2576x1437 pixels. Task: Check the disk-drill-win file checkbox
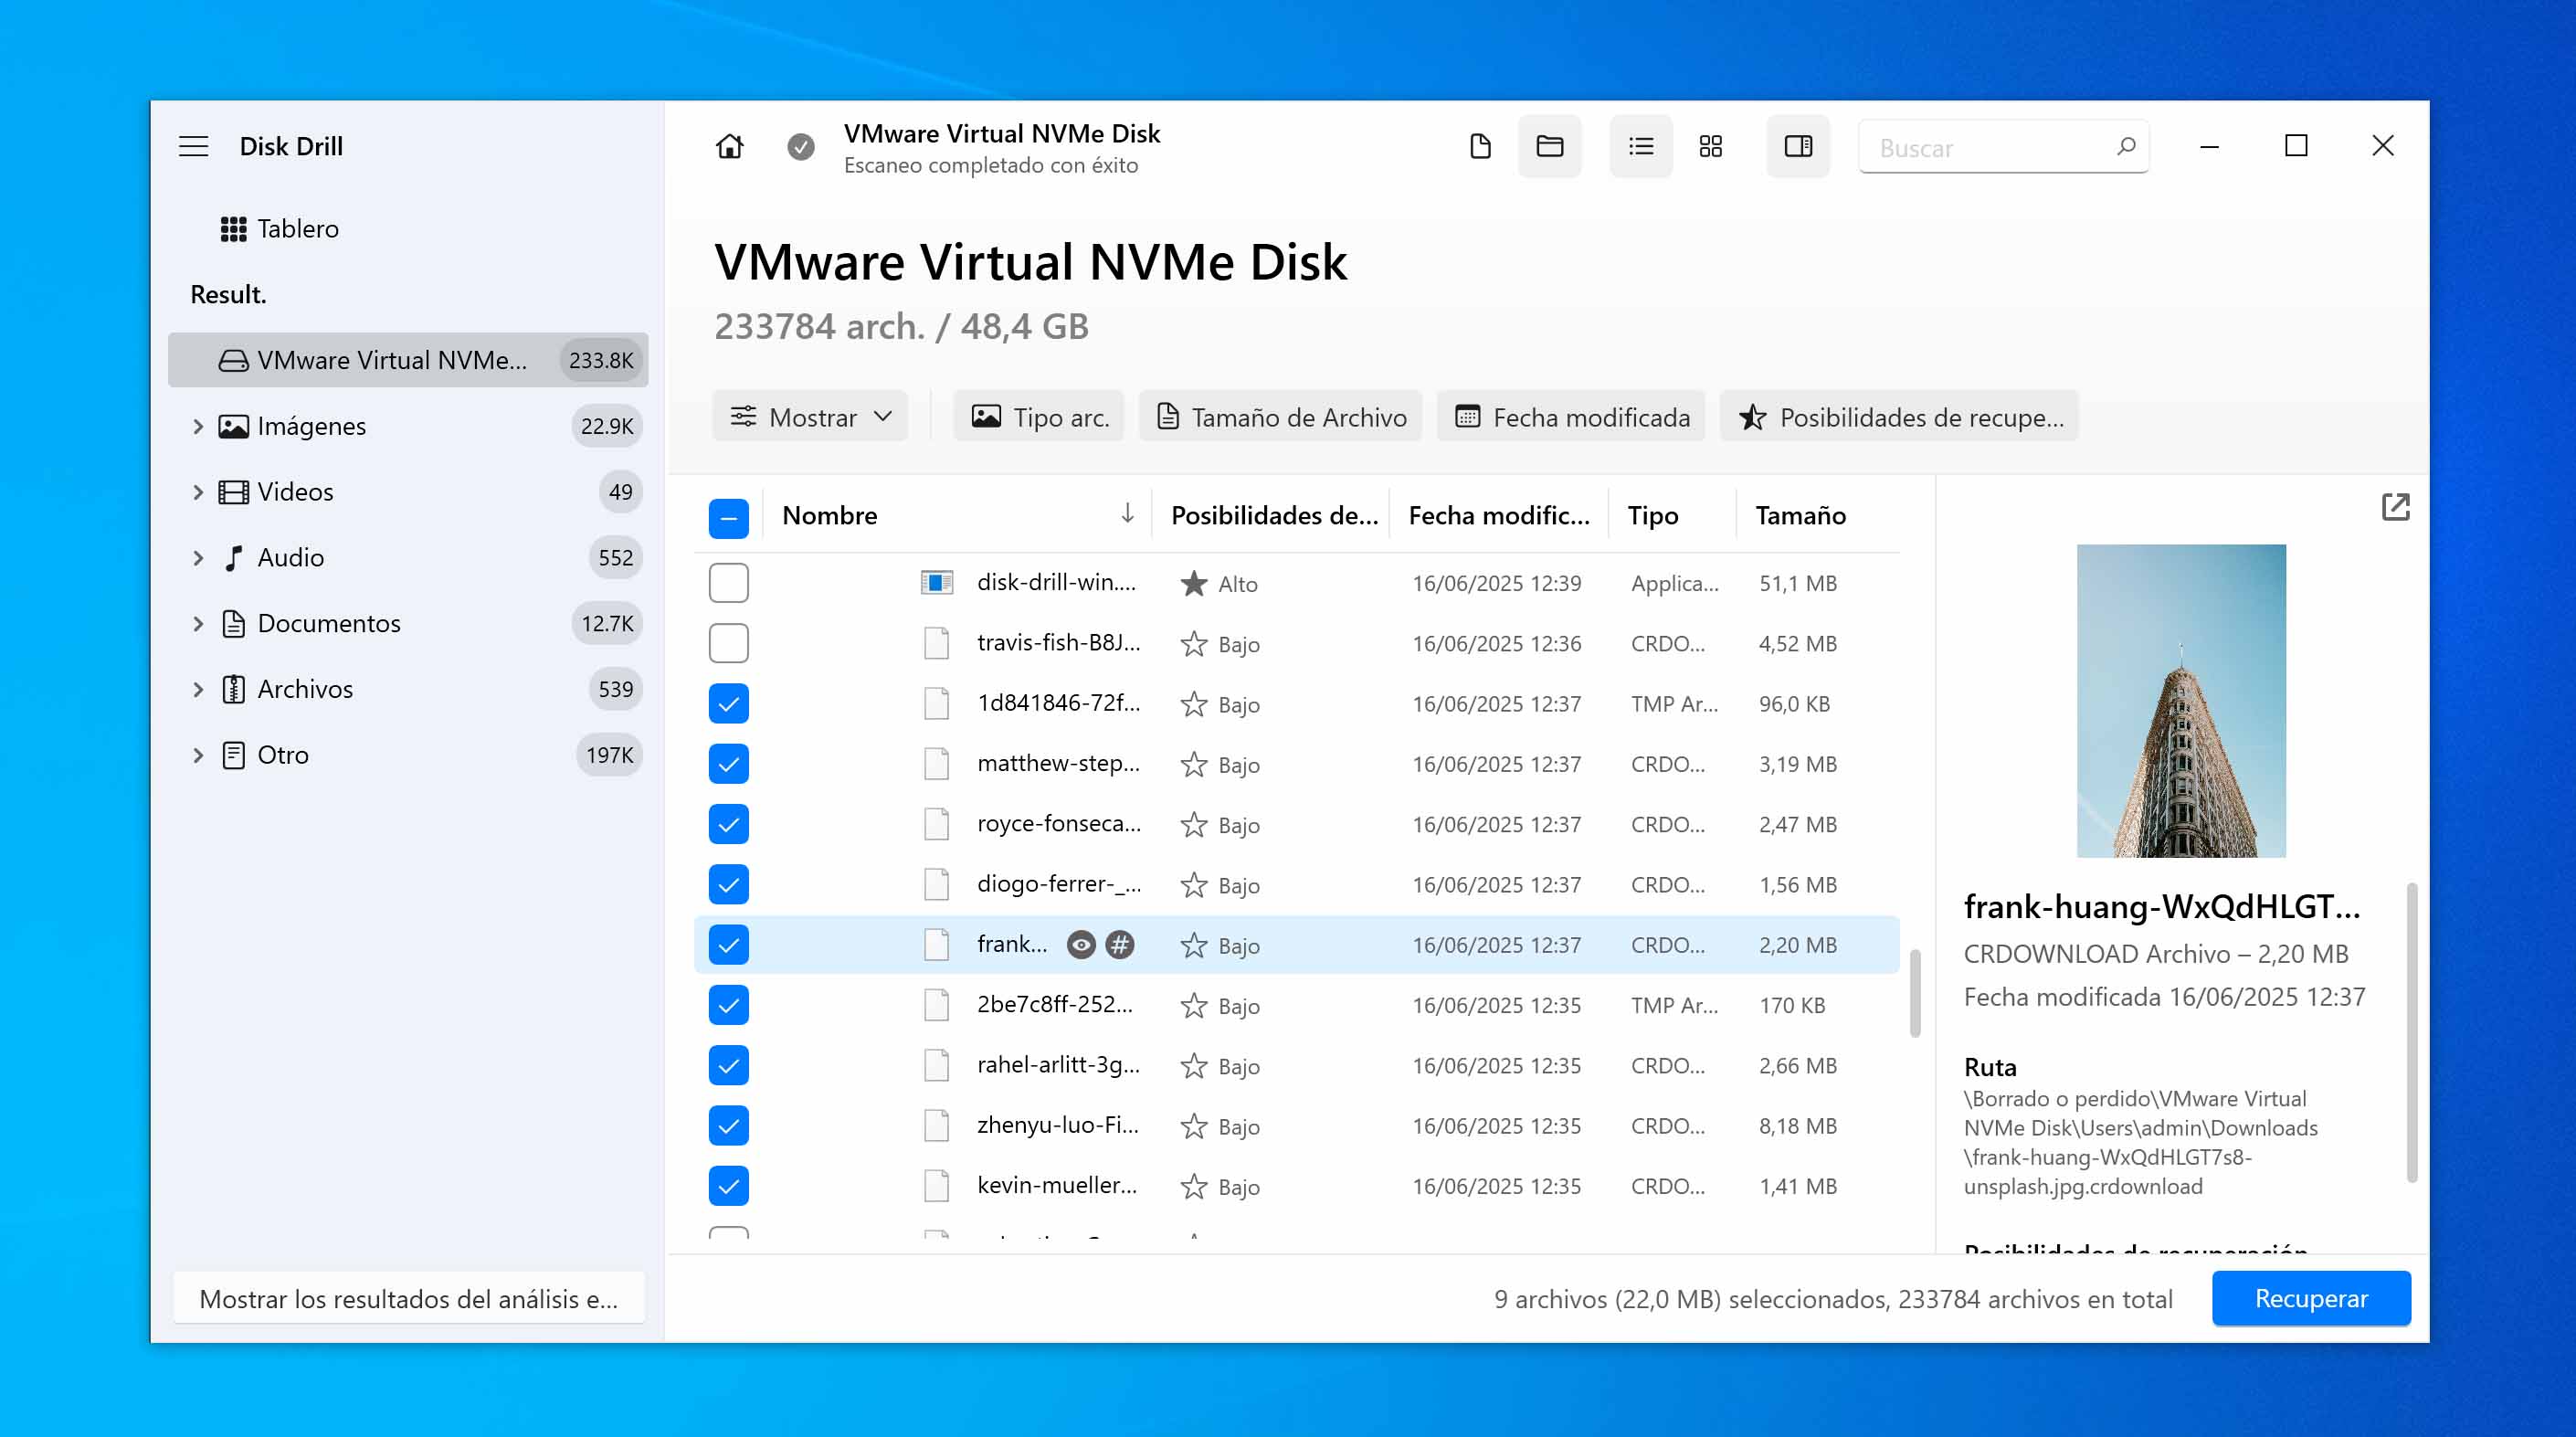click(x=728, y=583)
